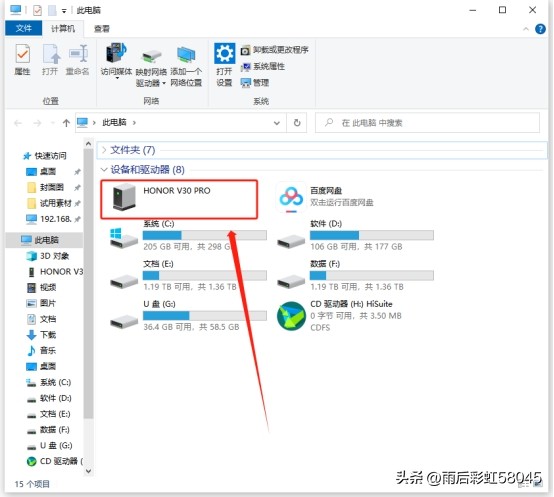Click the Forward navigation arrow
The image size is (554, 497).
[x=37, y=123]
